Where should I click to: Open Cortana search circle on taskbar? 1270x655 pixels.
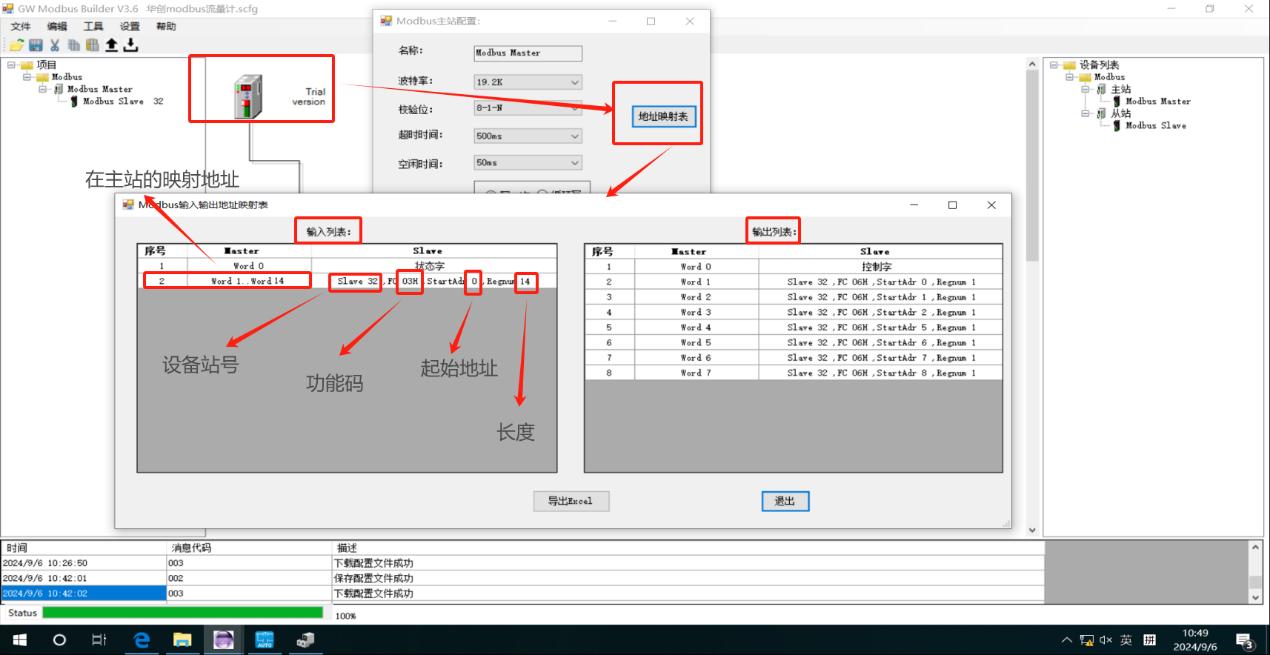[59, 640]
